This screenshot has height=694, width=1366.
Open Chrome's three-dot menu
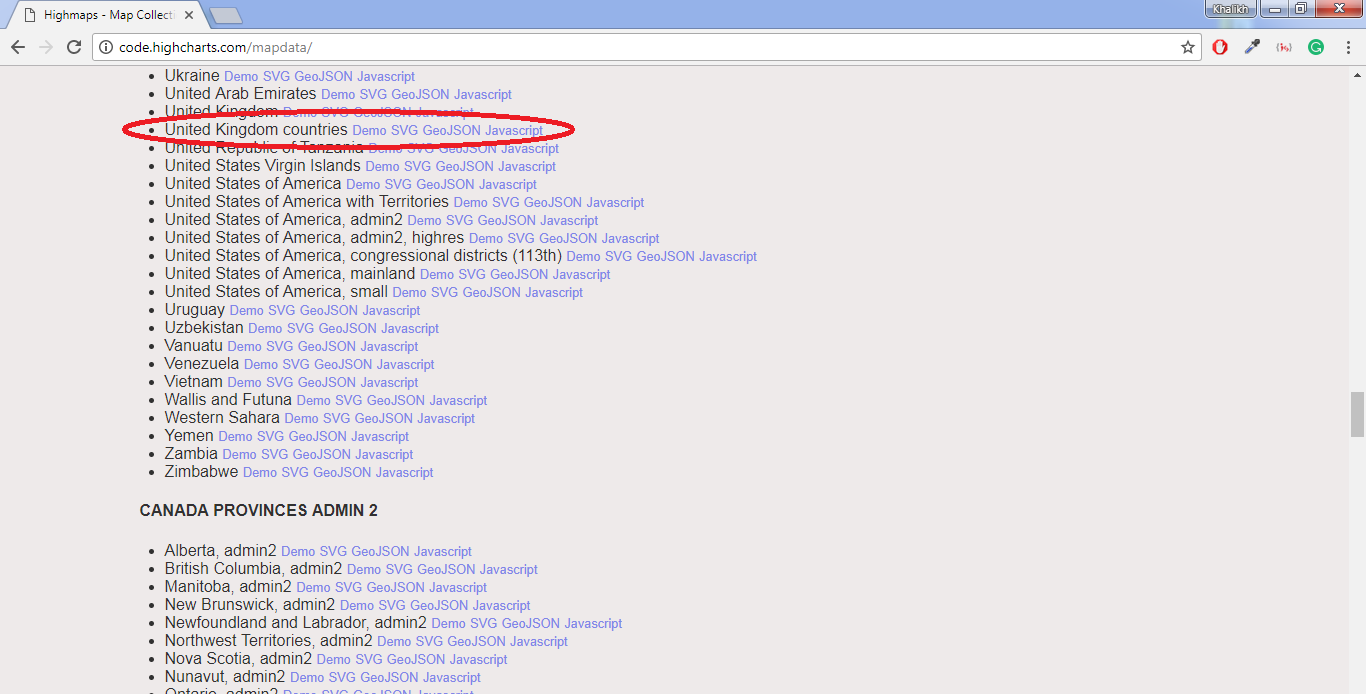1348,47
